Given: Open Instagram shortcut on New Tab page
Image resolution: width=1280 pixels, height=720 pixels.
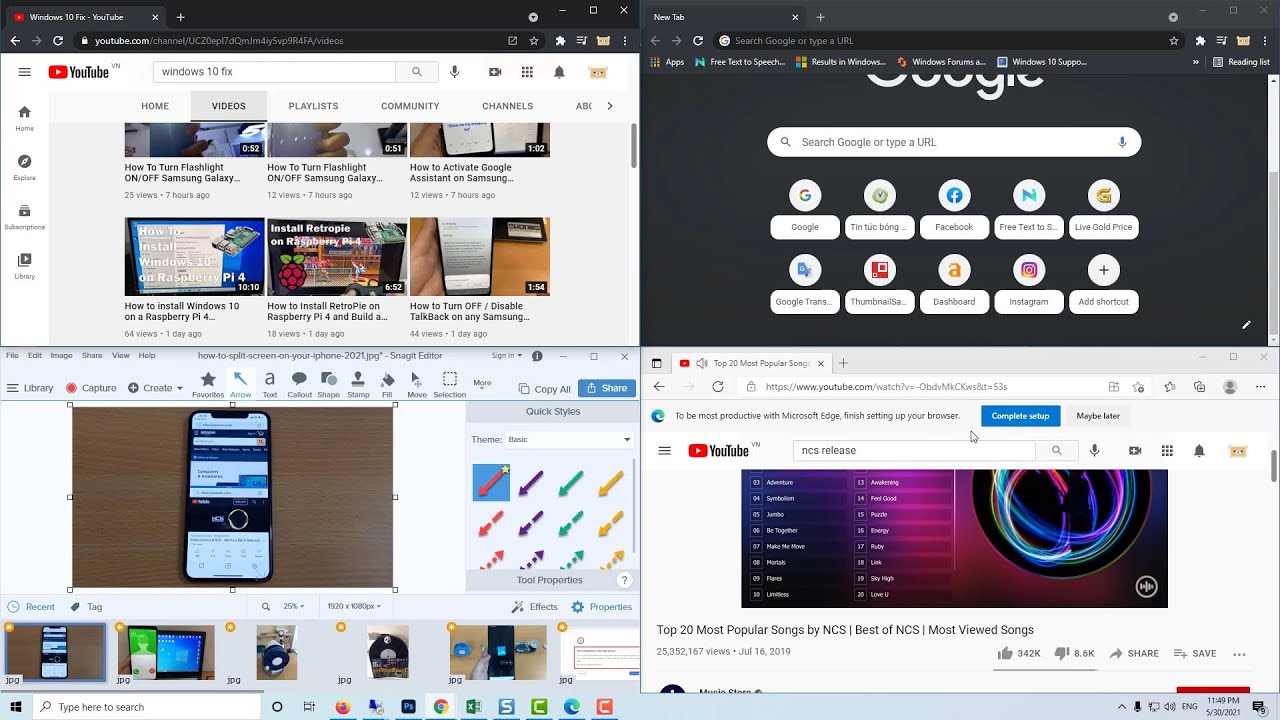Looking at the screenshot, I should point(1029,283).
